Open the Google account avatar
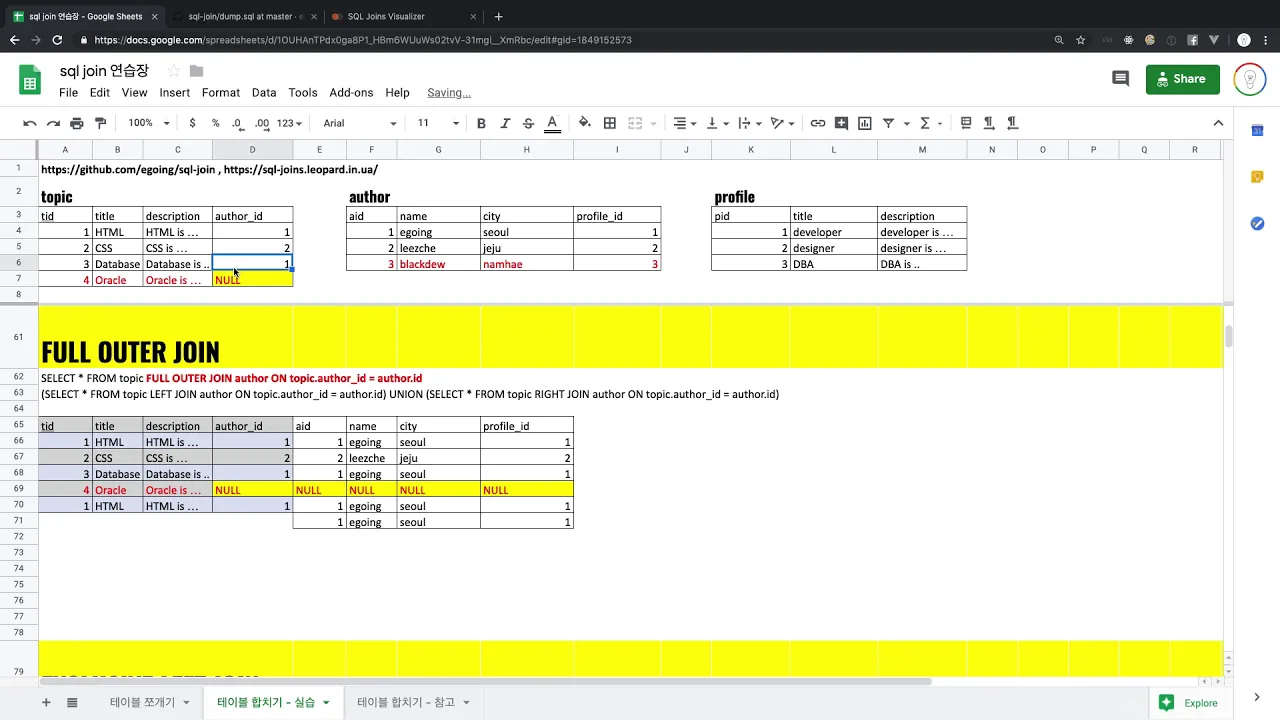 [1250, 79]
